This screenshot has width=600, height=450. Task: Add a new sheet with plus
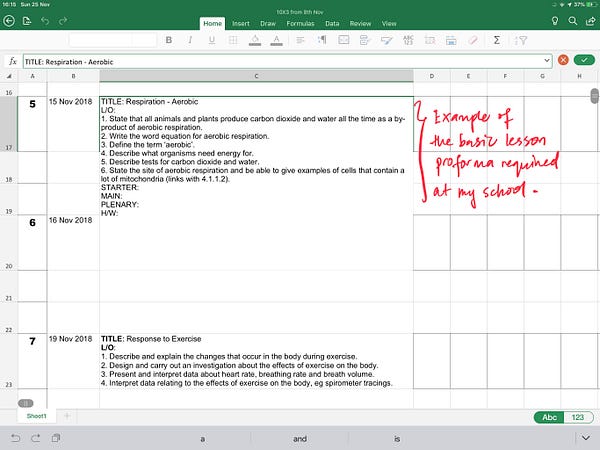click(67, 416)
